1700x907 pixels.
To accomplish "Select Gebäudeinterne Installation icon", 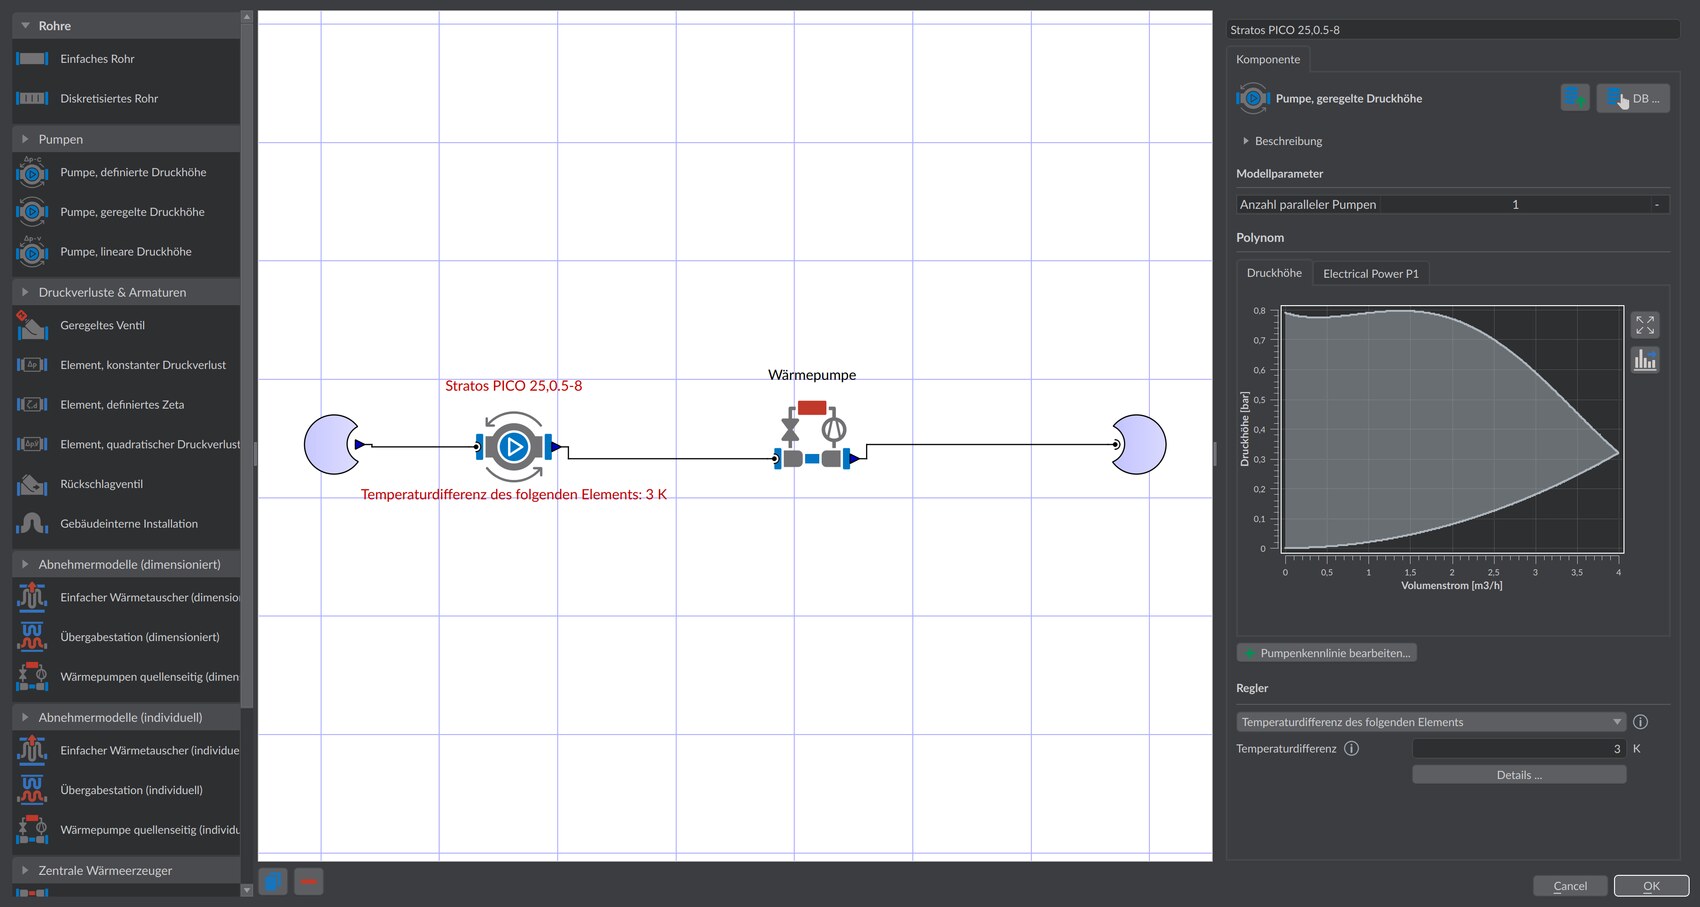I will click(32, 523).
